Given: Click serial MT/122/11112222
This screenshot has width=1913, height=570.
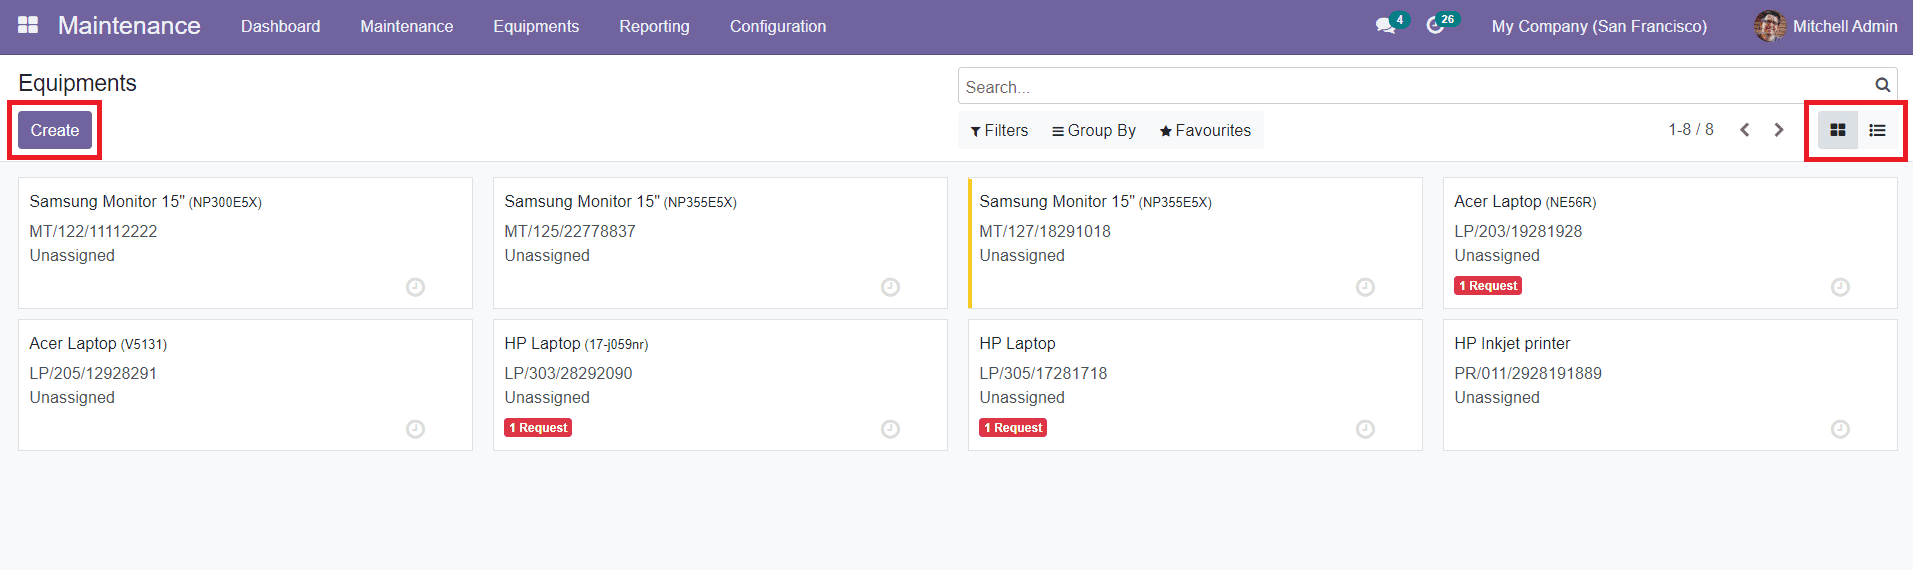Looking at the screenshot, I should (93, 231).
